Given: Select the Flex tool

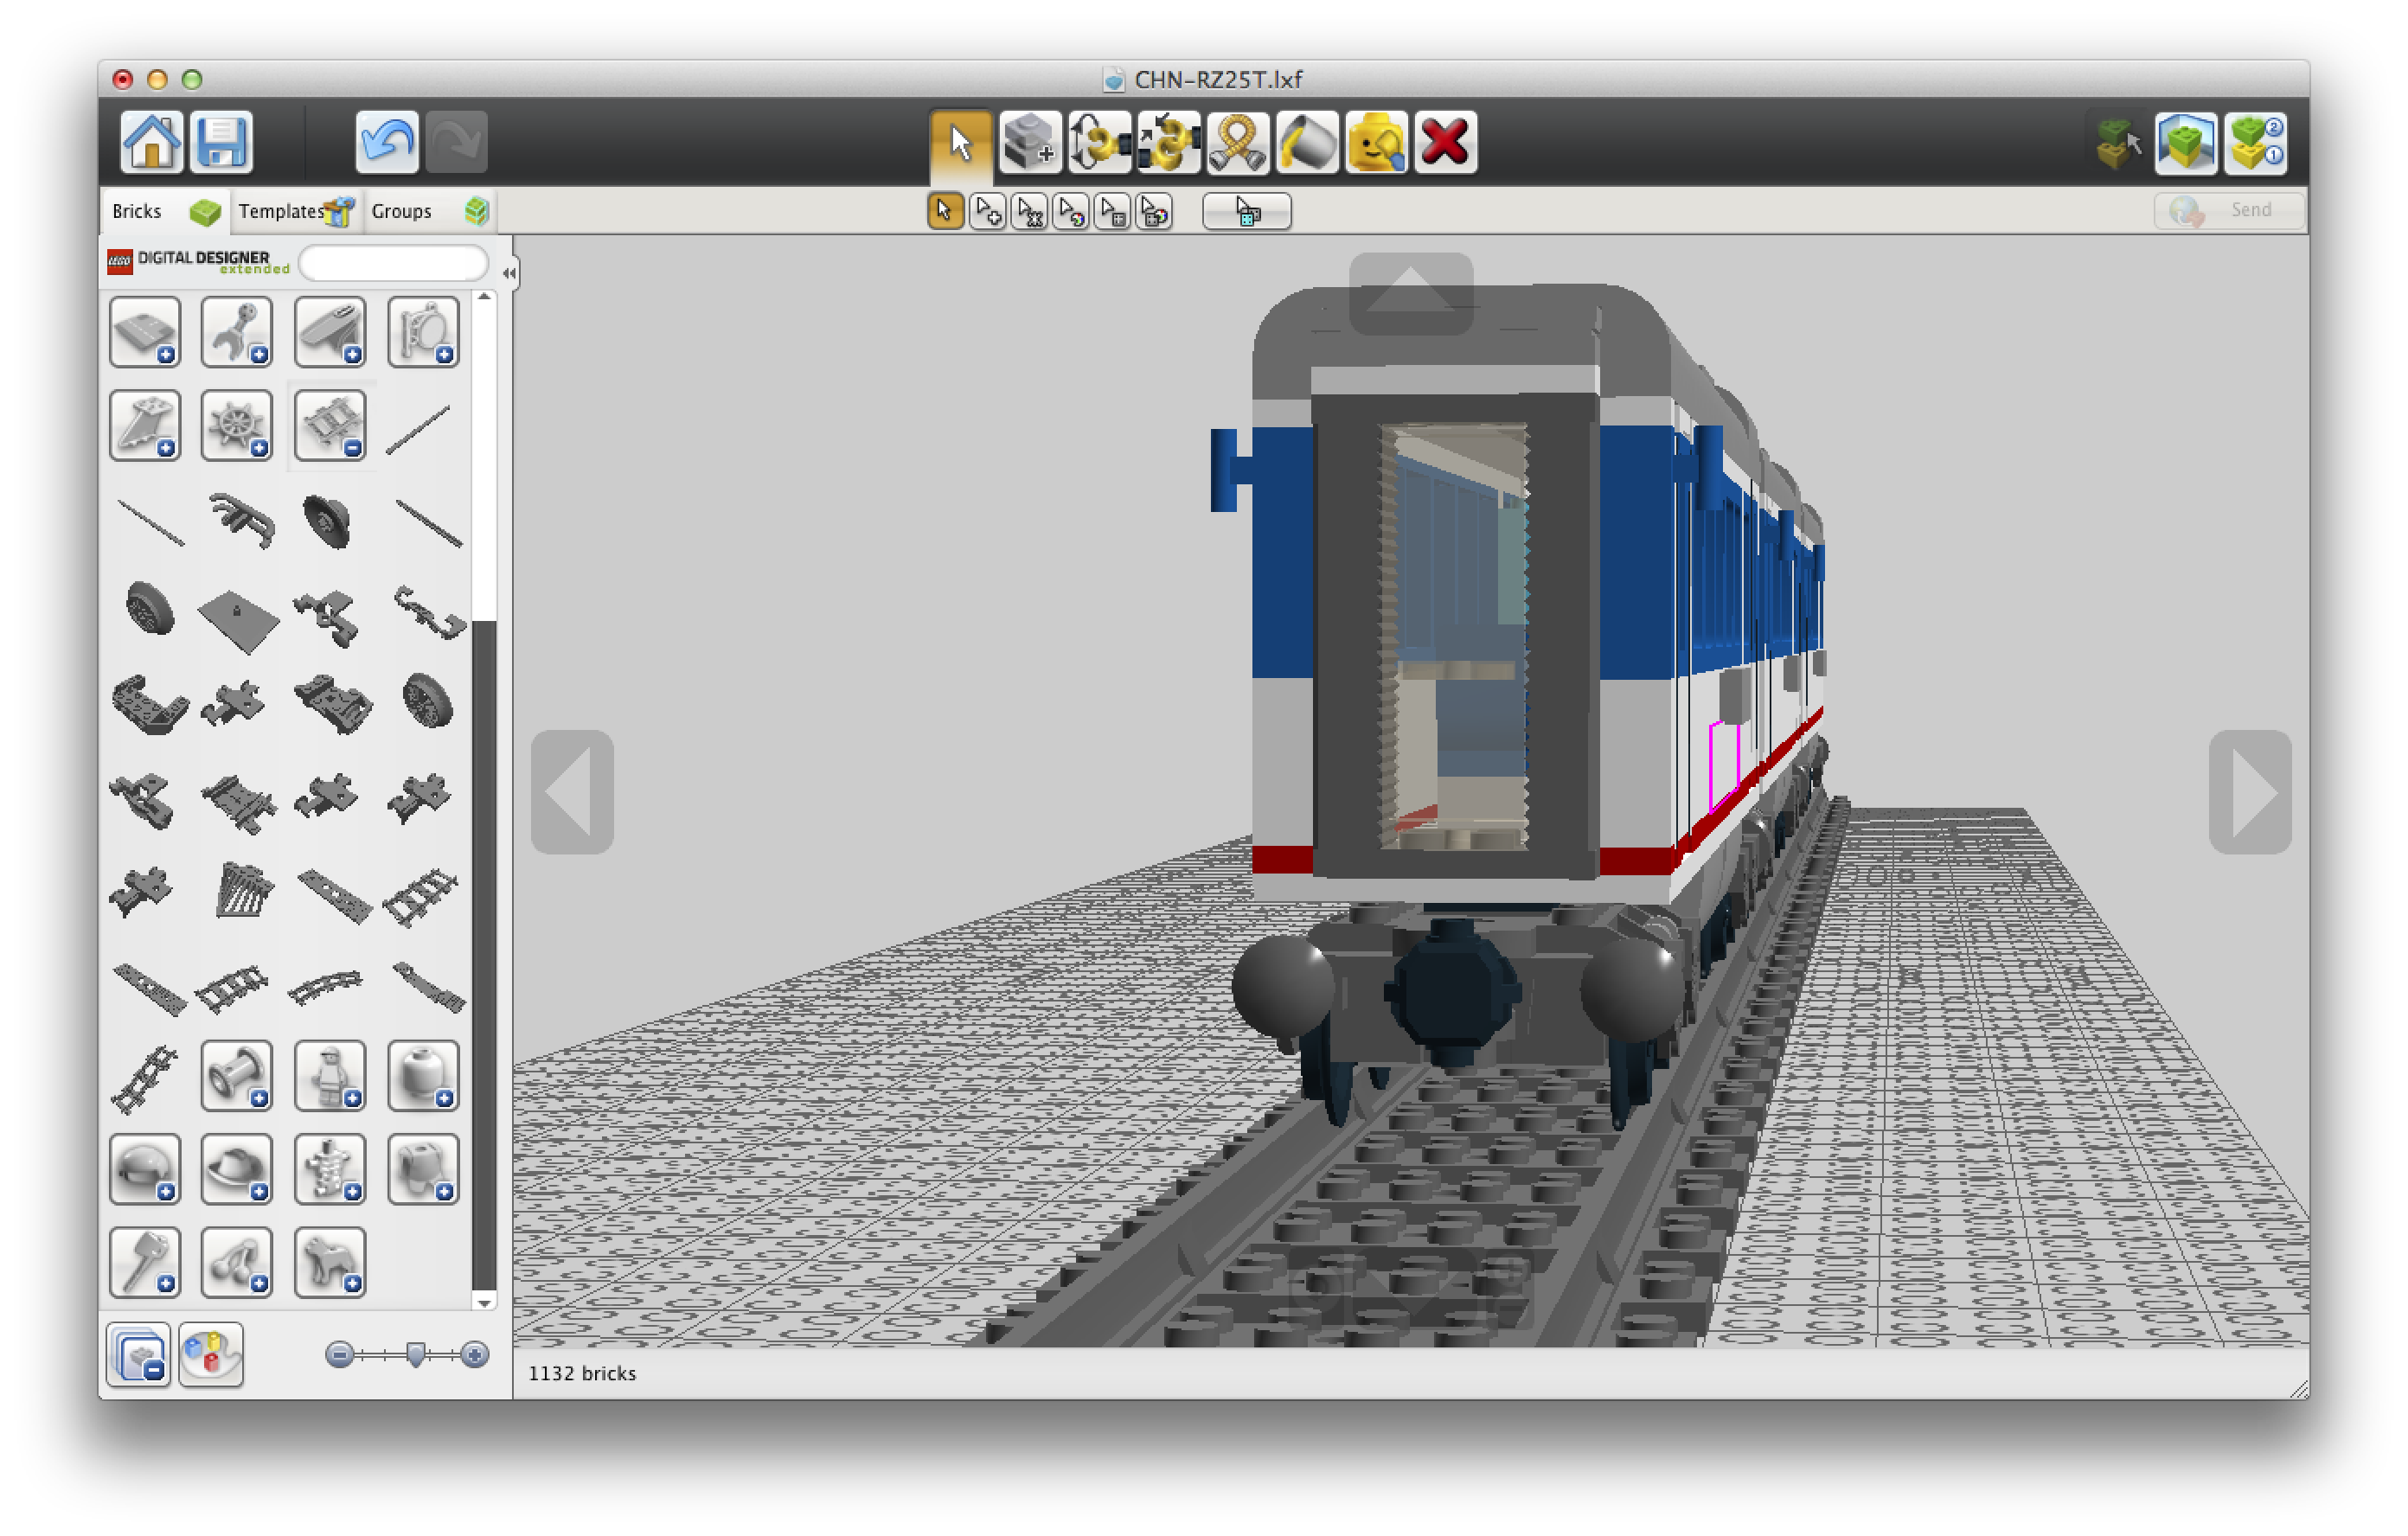Looking at the screenshot, I should point(1237,143).
